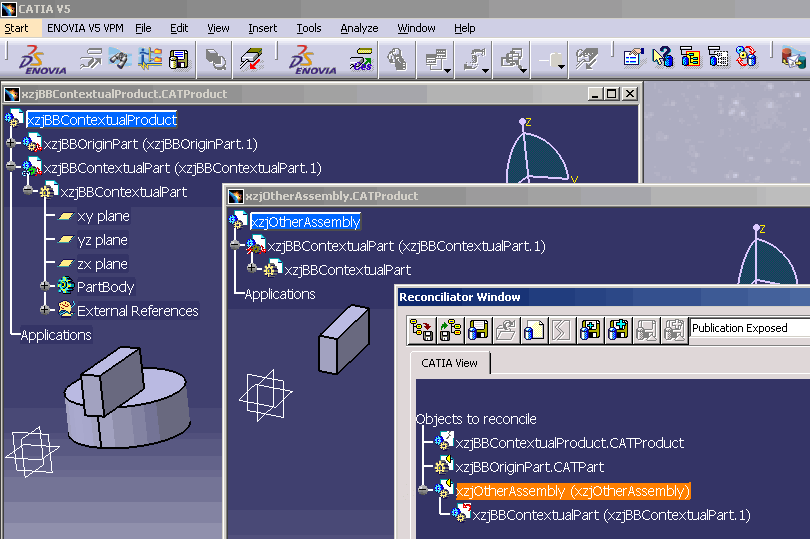
Task: Open the Analyze menu
Action: (359, 28)
